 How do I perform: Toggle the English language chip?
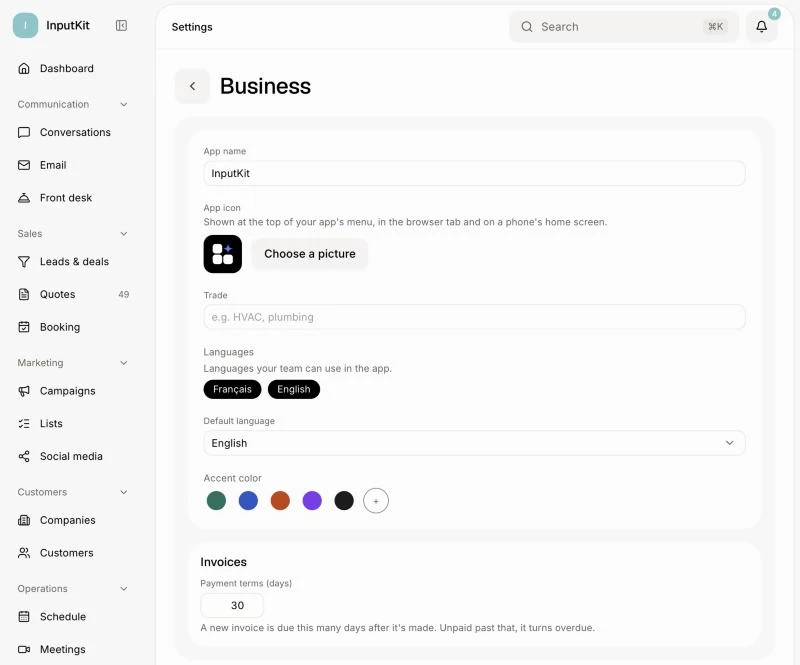[x=294, y=389]
